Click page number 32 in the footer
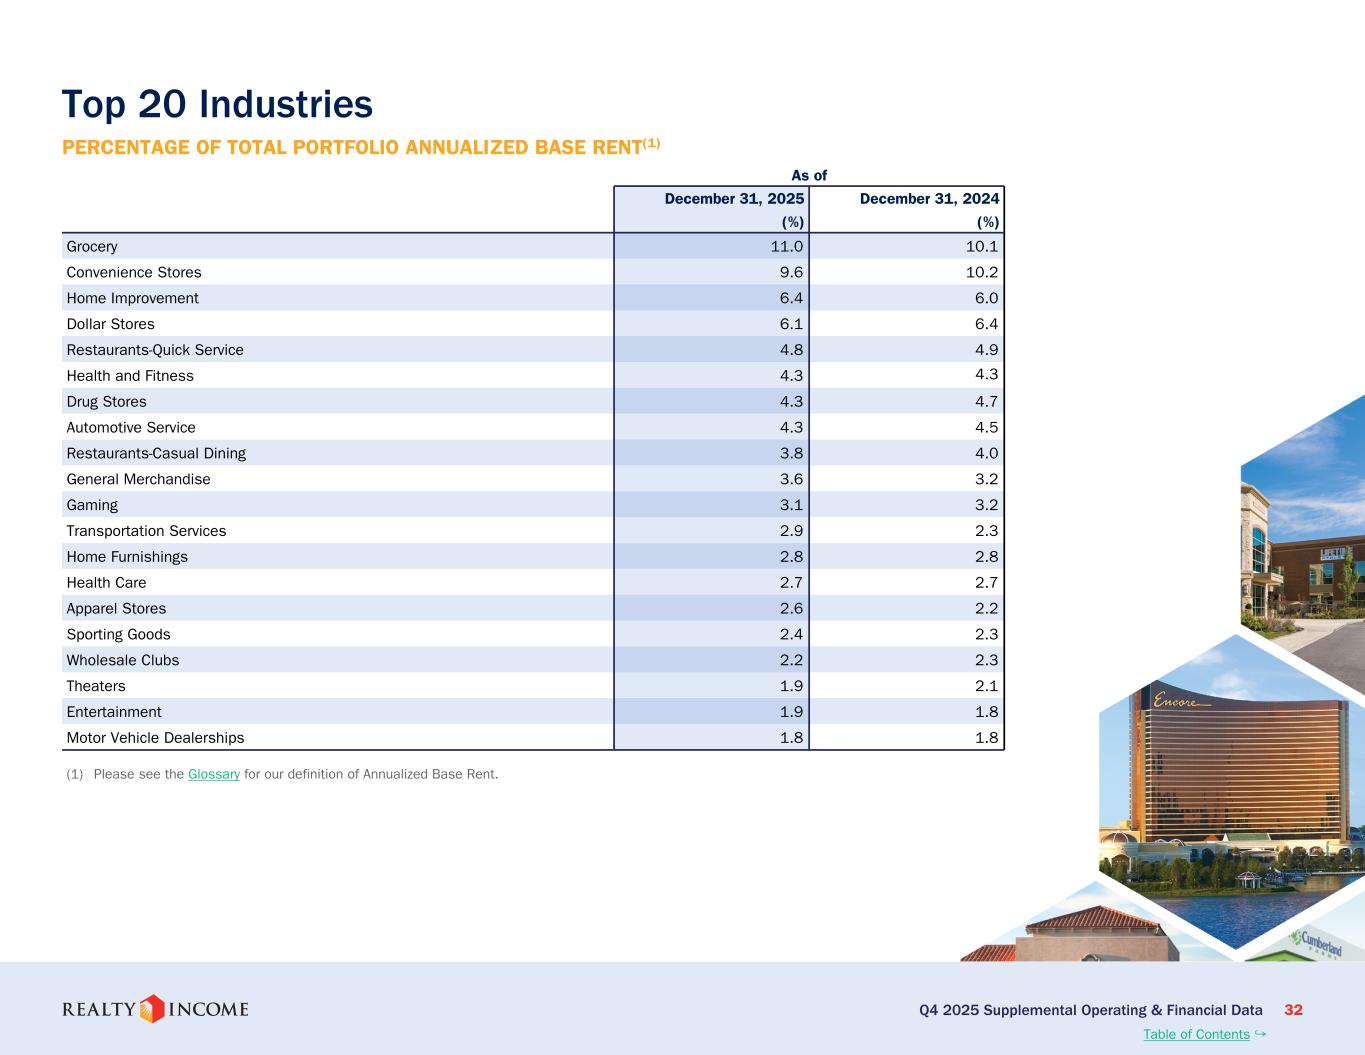Viewport: 1365px width, 1055px height. click(1293, 1010)
